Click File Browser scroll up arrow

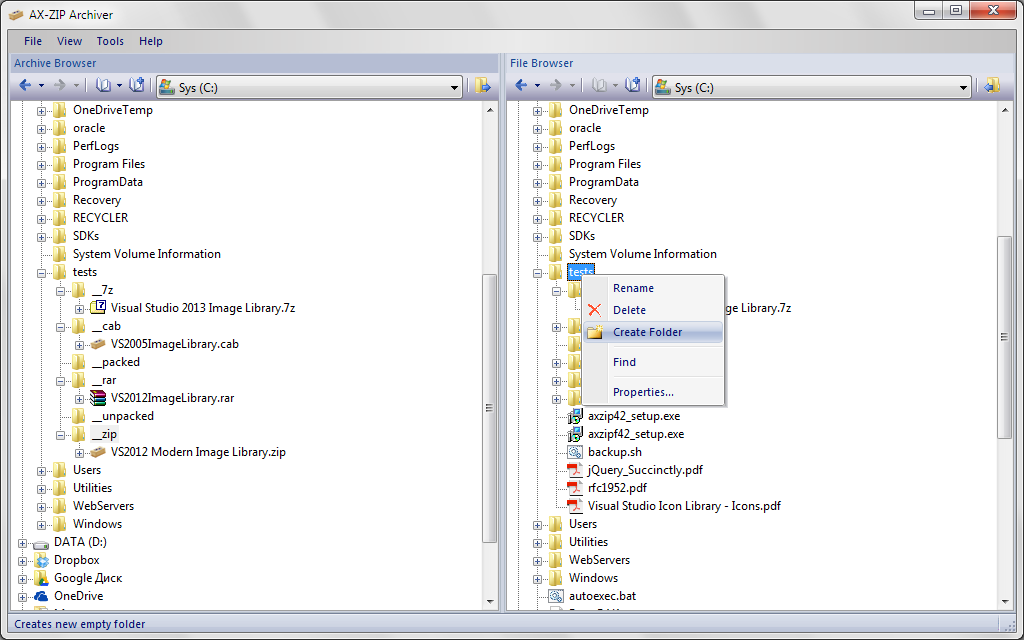[x=1006, y=110]
